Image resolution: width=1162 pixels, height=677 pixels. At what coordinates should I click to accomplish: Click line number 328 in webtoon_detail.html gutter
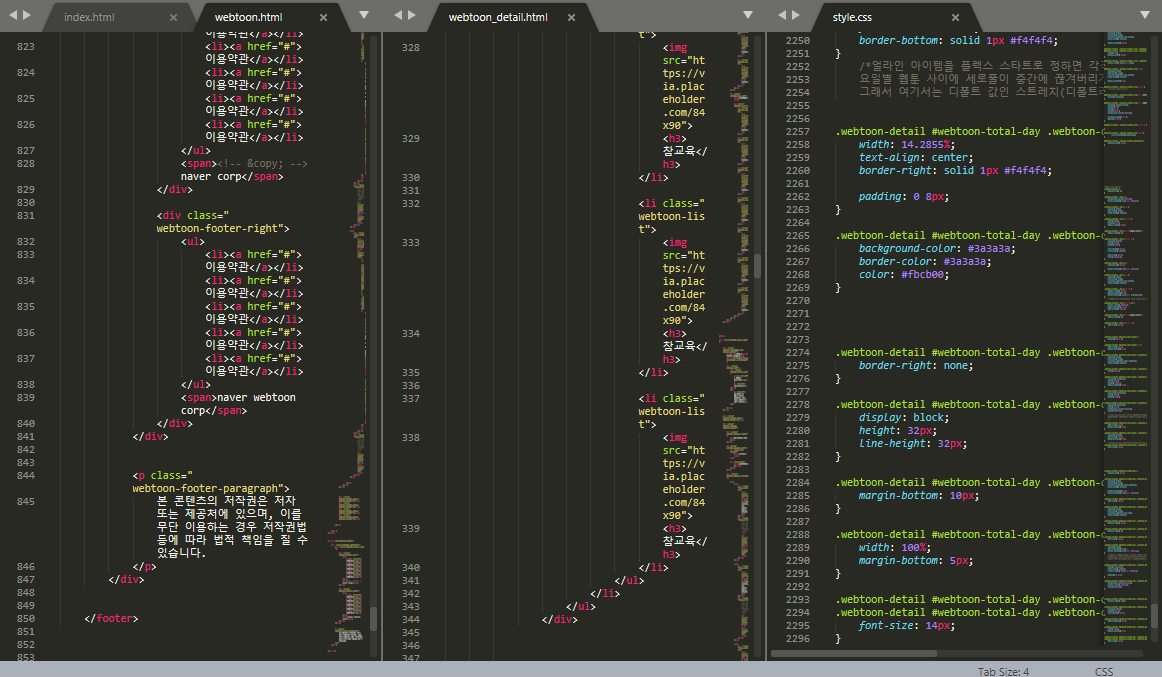[411, 47]
